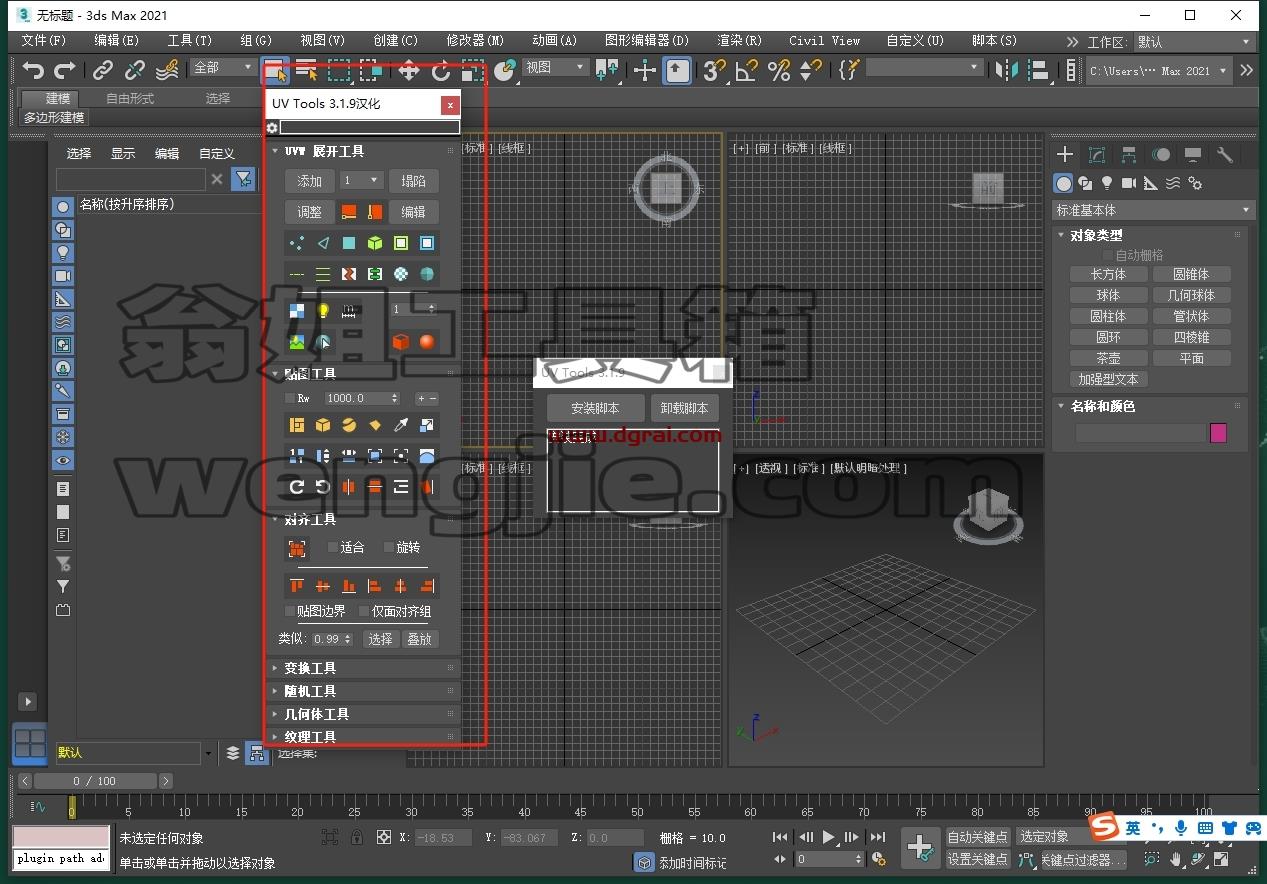Click the magenta object color swatch
Image resolution: width=1267 pixels, height=884 pixels.
click(1218, 433)
